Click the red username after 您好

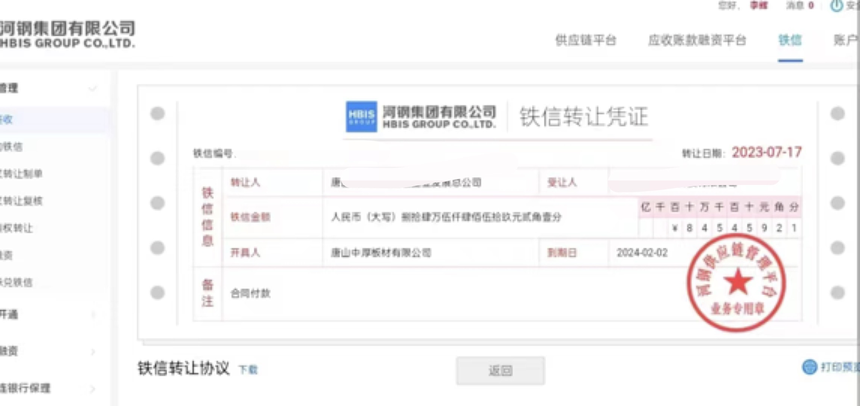759,5
